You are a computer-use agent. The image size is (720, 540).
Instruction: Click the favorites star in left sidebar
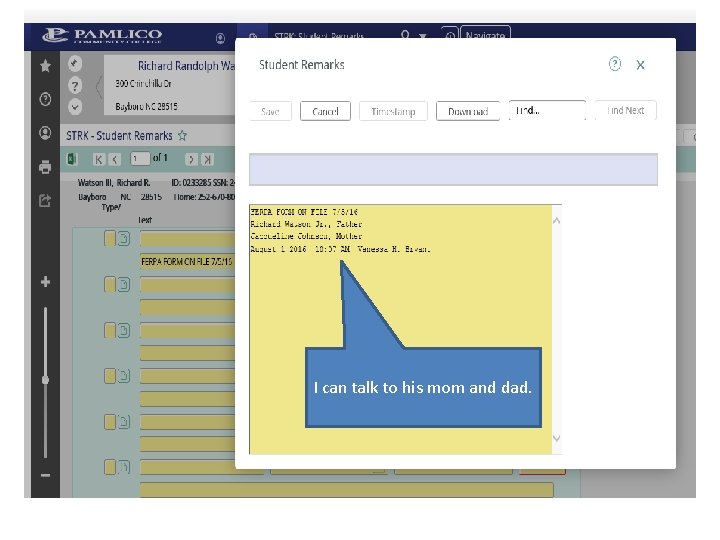pyautogui.click(x=45, y=66)
